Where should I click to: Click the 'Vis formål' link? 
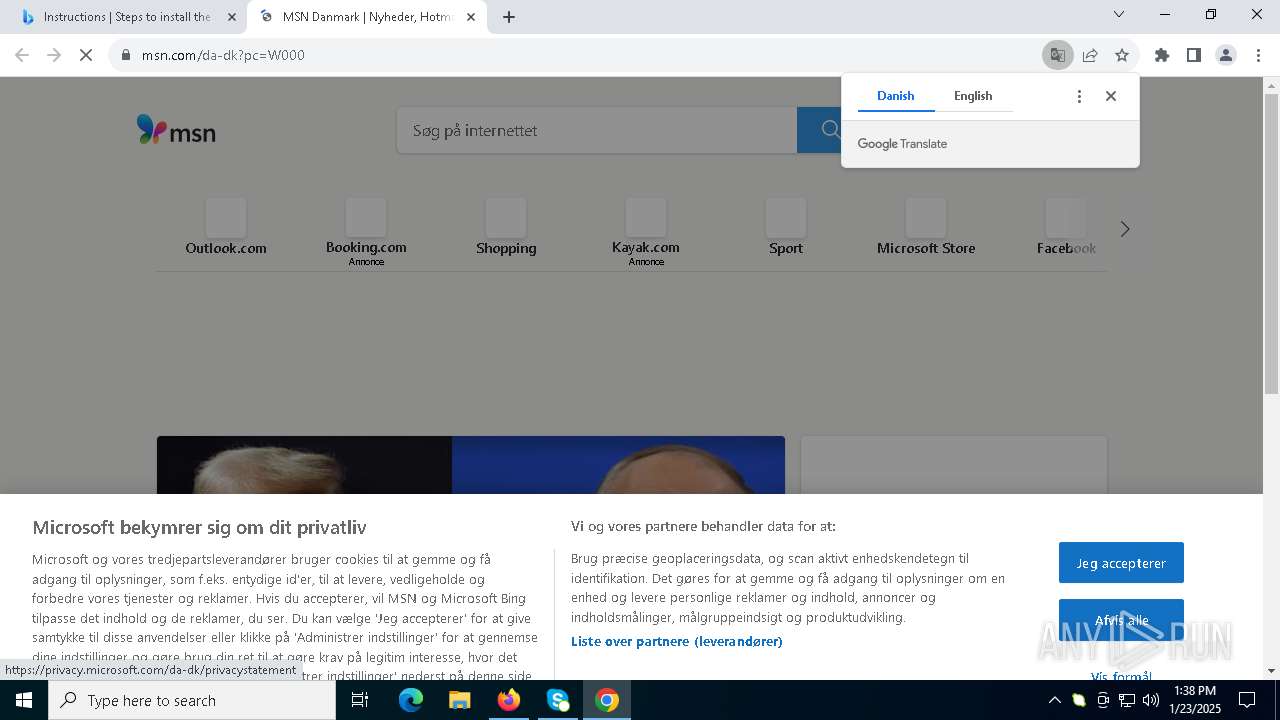[1121, 677]
